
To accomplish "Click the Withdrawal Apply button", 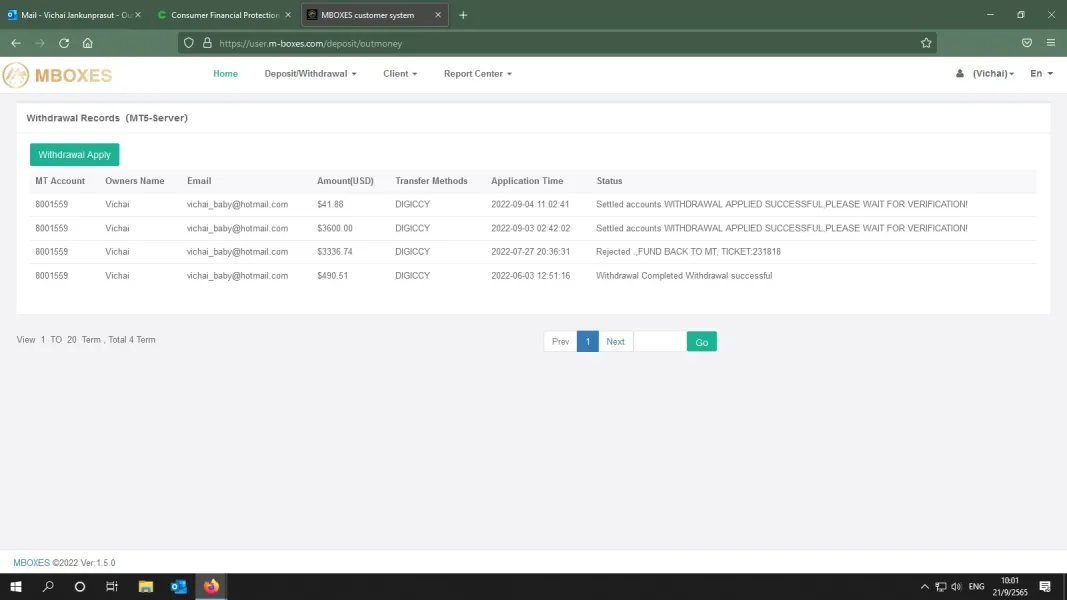I will pyautogui.click(x=74, y=154).
